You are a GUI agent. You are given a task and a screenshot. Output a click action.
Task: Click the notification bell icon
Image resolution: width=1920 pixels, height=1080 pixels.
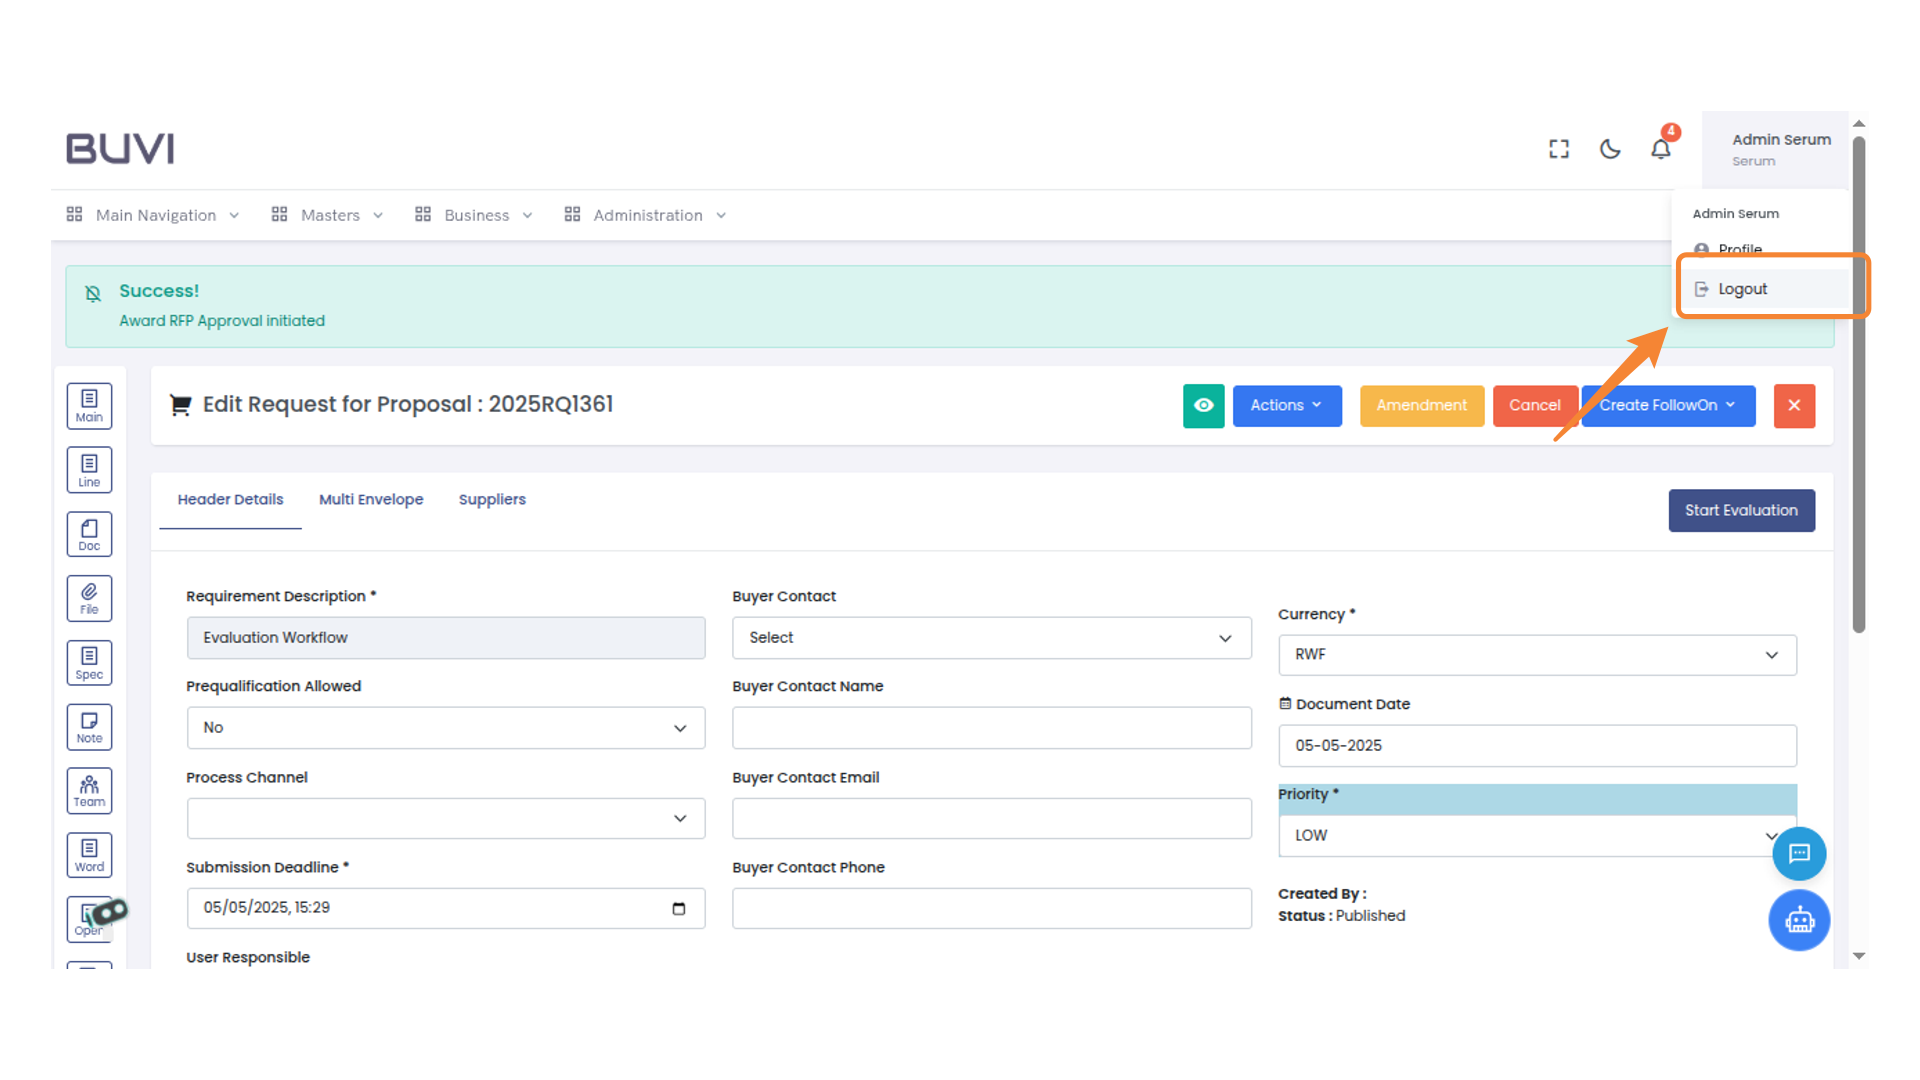click(x=1660, y=149)
